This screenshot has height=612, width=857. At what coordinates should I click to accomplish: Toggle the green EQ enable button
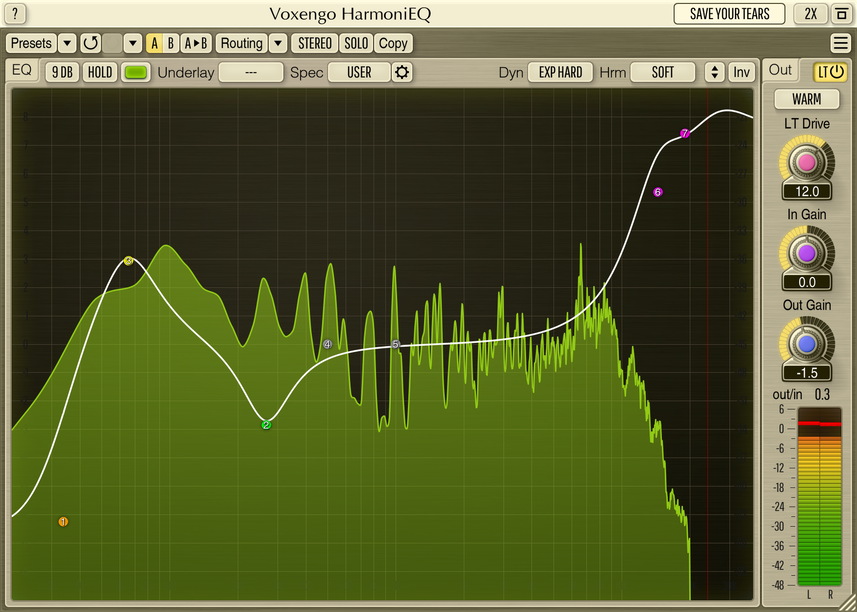click(x=136, y=72)
